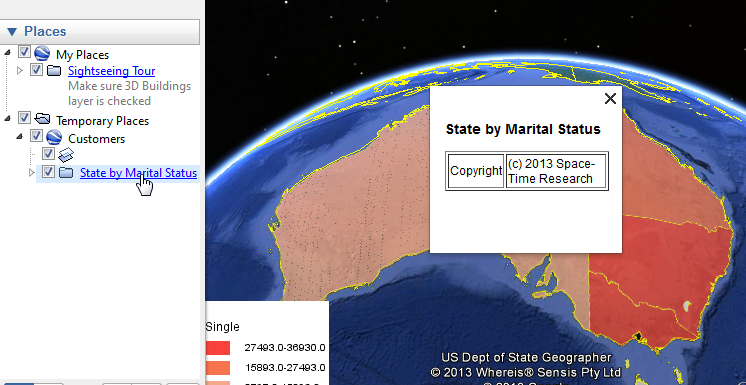Click the orange 15893.0-27493.0 legend swatch

(218, 368)
